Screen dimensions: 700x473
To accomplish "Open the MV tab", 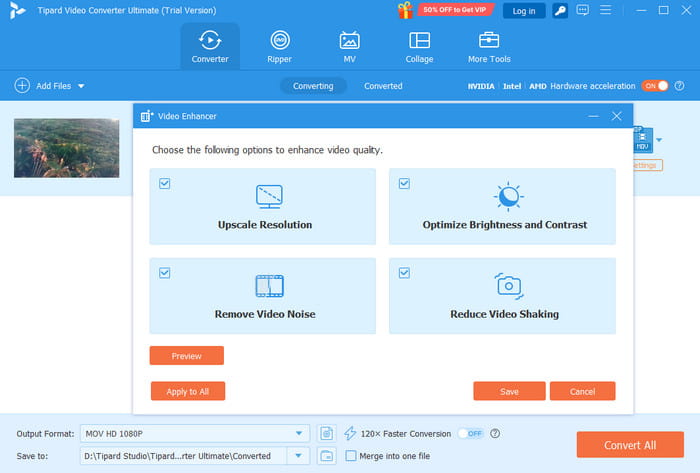I will coord(350,46).
